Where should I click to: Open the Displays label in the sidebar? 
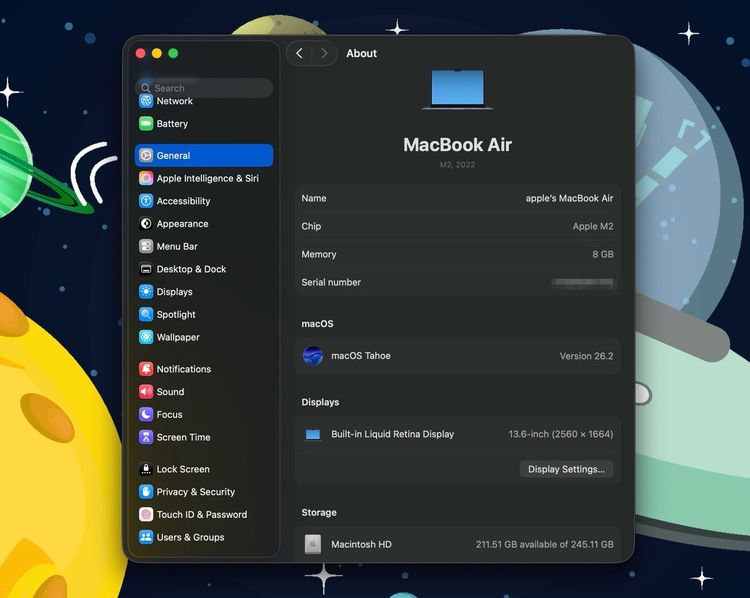pos(175,292)
